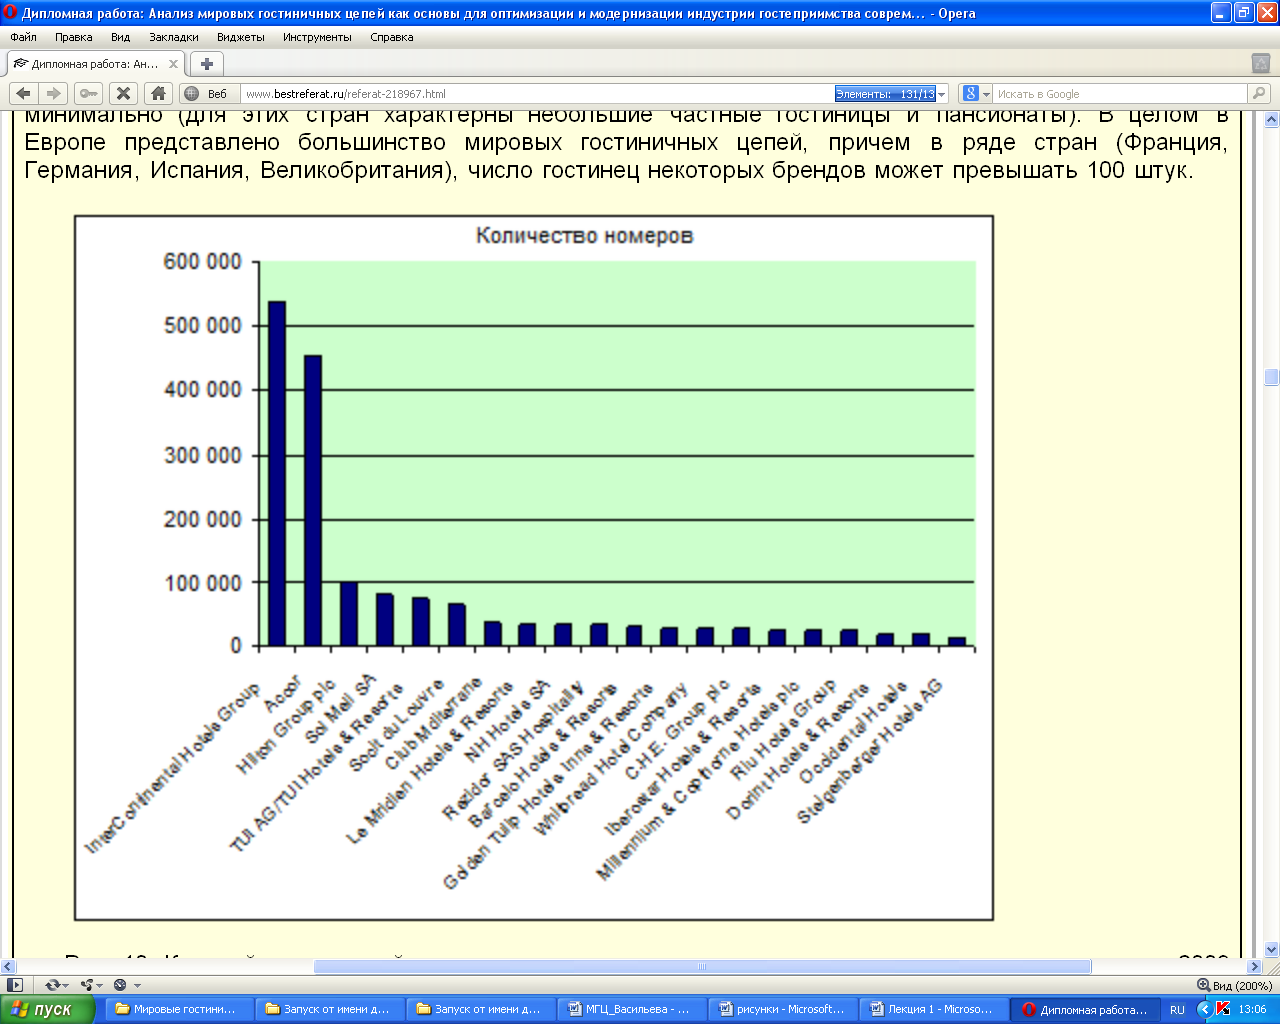Click the horizontal scrollbar right arrow

(x=1256, y=967)
